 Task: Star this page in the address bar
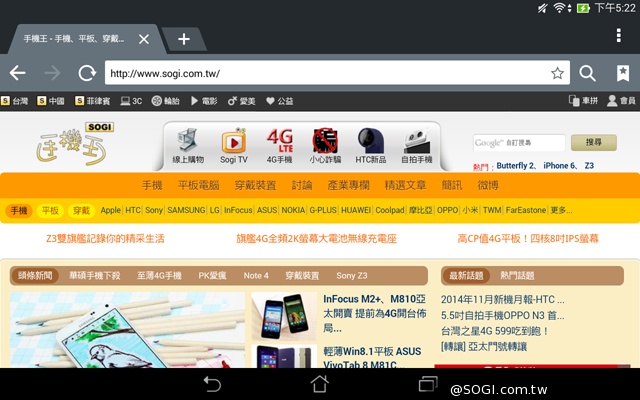click(x=557, y=73)
